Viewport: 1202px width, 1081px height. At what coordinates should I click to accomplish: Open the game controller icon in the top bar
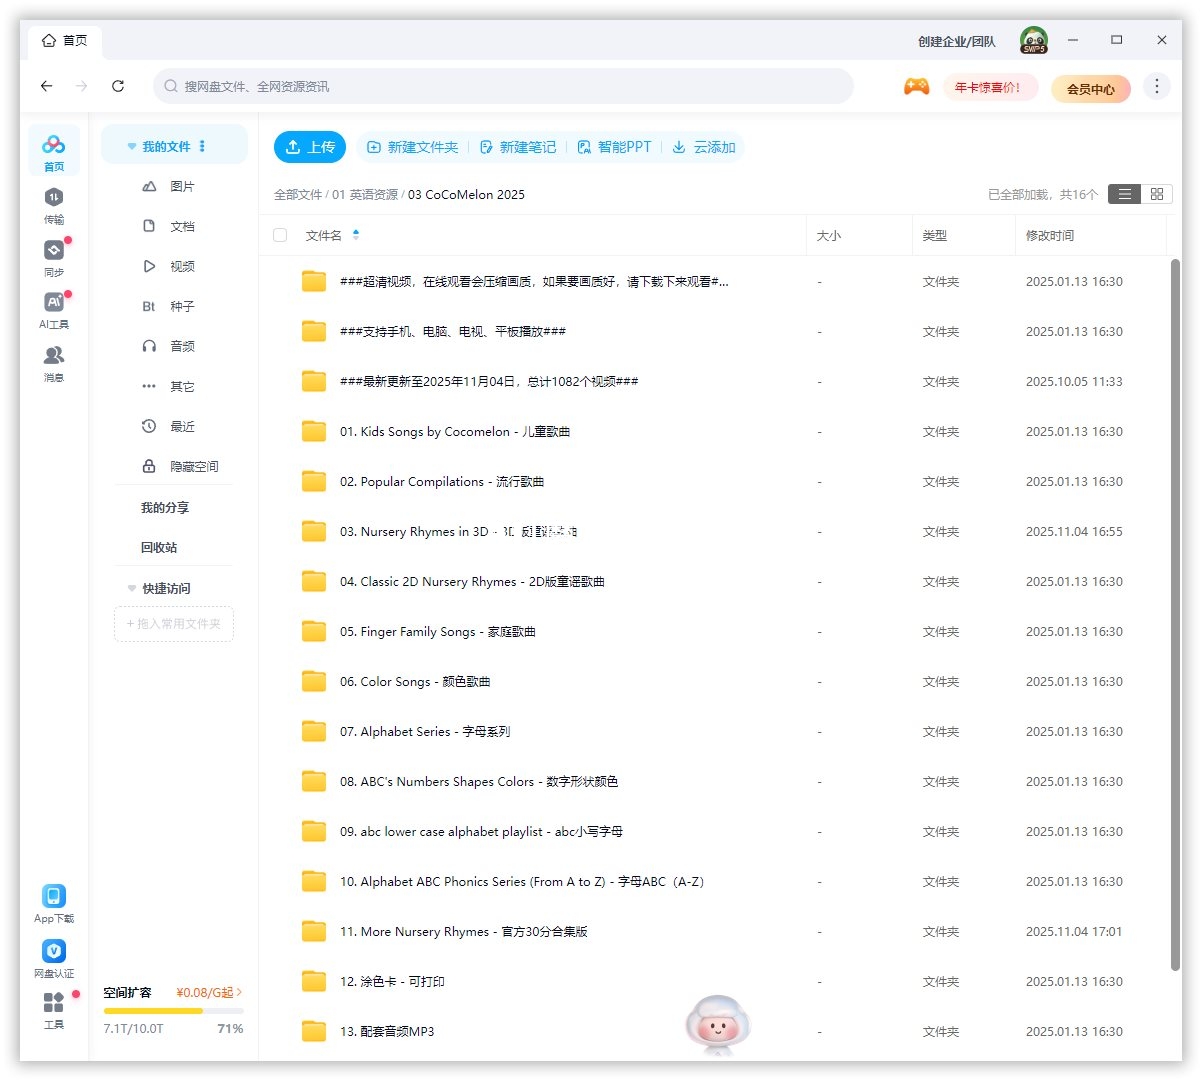916,88
